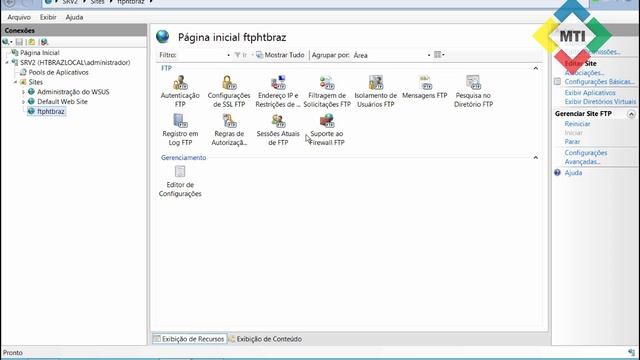Open the Exibir menu
640x360 pixels.
click(48, 17)
